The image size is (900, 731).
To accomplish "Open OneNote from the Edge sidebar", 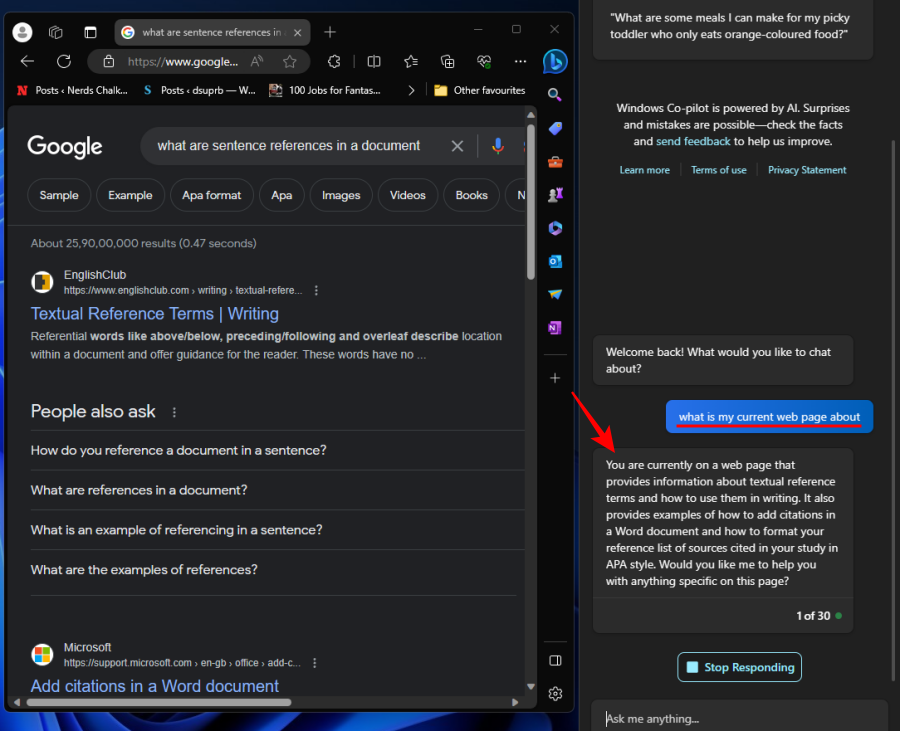I will pos(555,328).
